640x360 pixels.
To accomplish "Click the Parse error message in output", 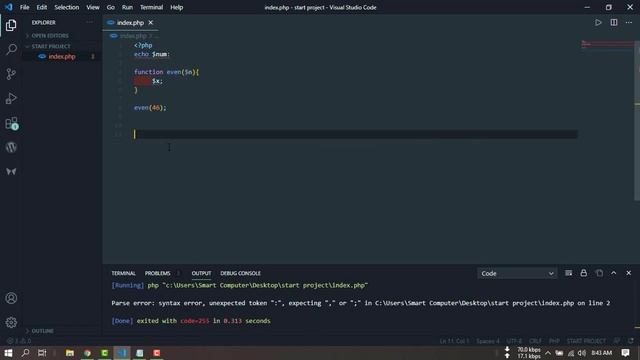I will point(360,303).
